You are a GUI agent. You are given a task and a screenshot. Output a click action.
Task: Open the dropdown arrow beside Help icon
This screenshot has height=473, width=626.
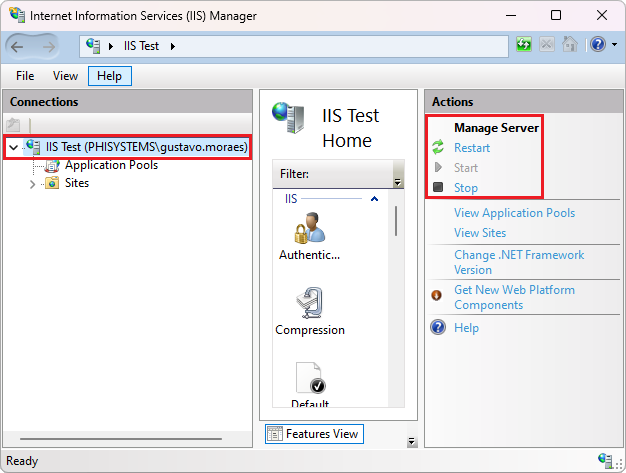click(615, 44)
